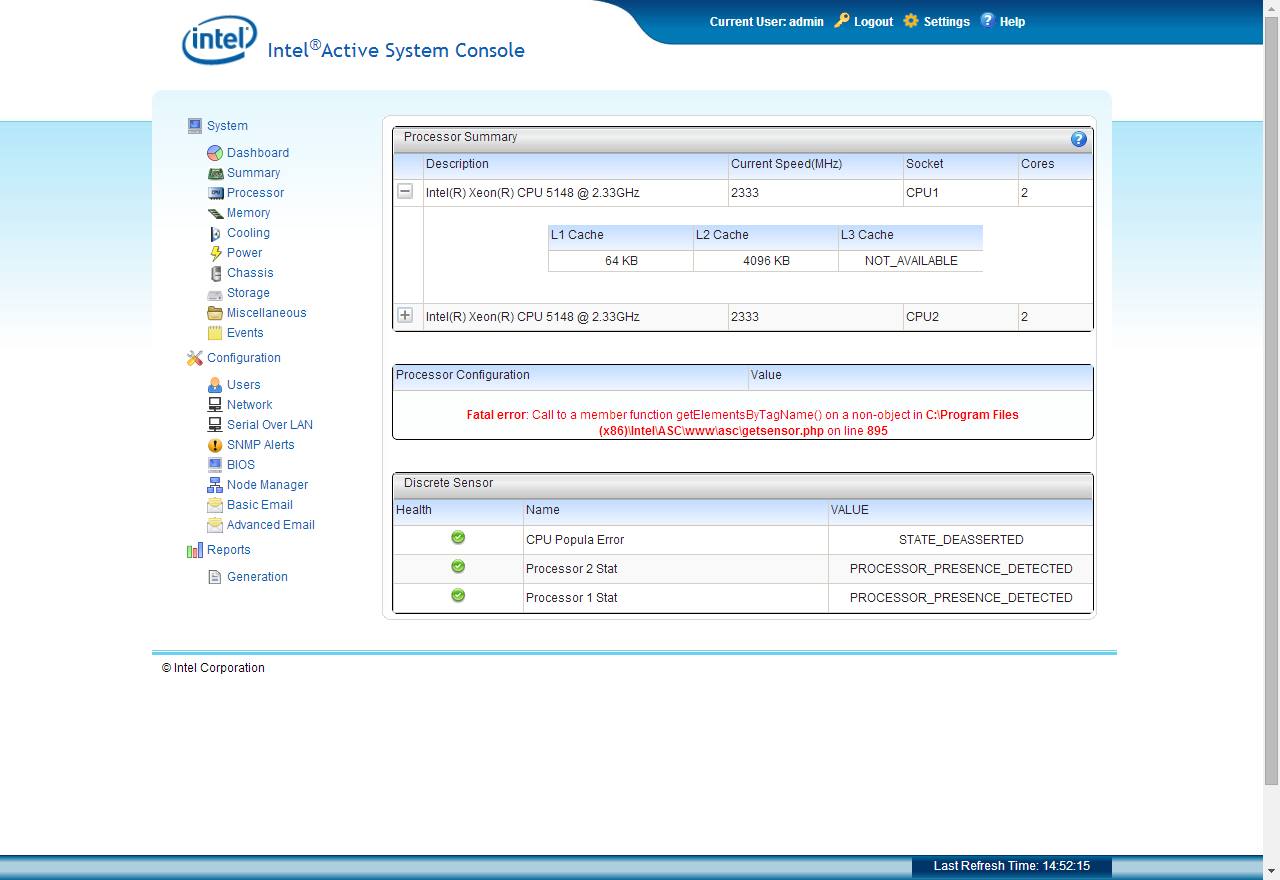Click the Configuration tools icon
Image resolution: width=1280 pixels, height=880 pixels.
[195, 358]
